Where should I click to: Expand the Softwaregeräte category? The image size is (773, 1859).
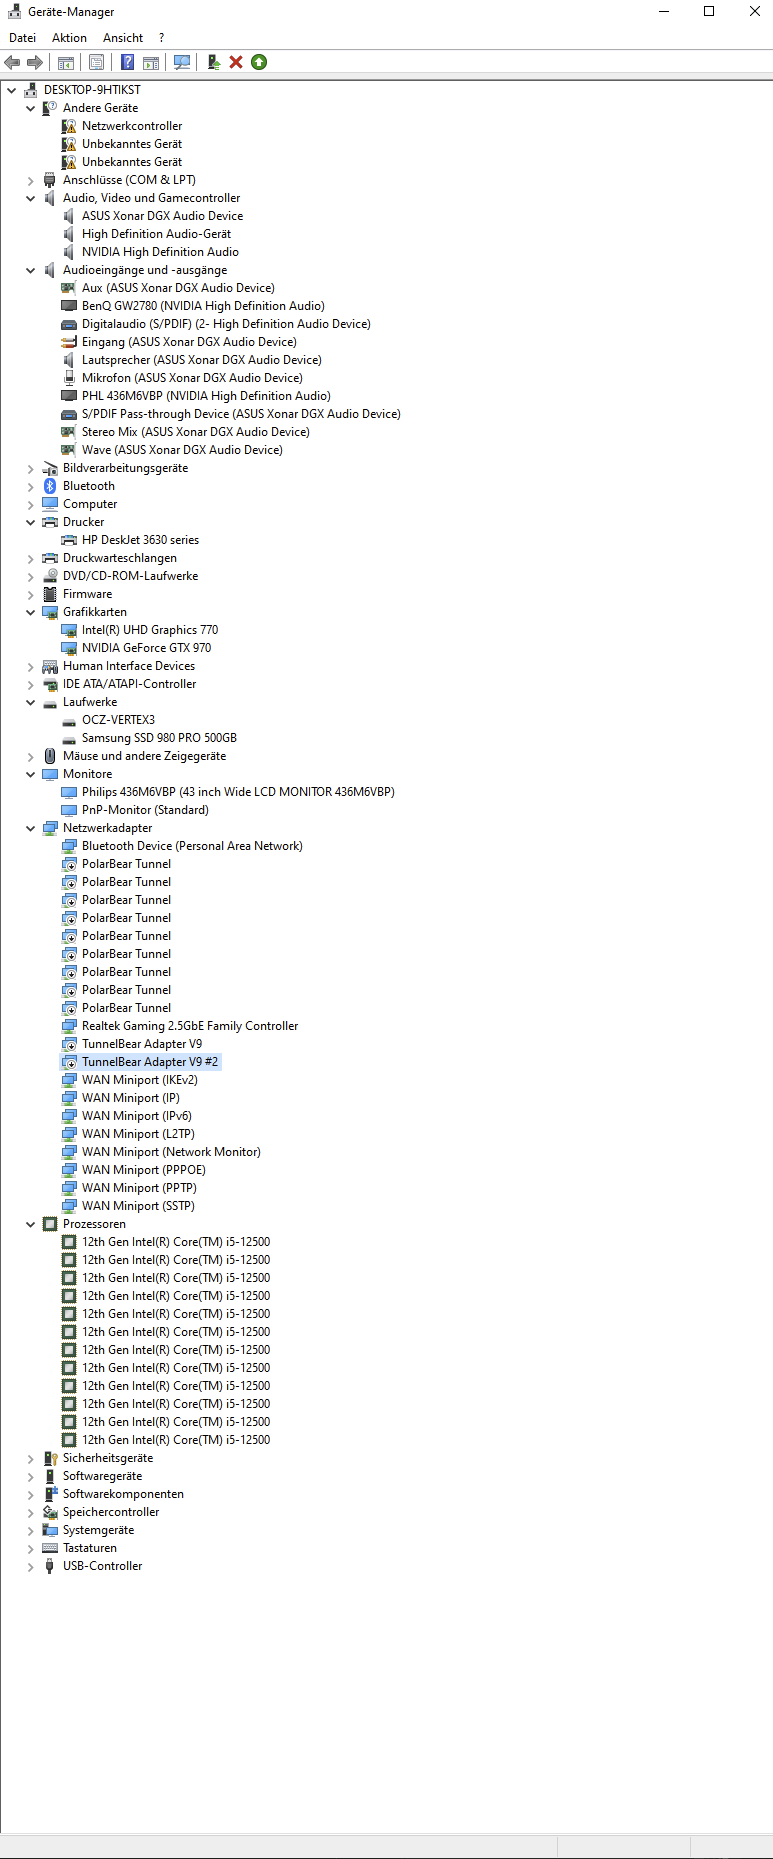click(x=30, y=1476)
